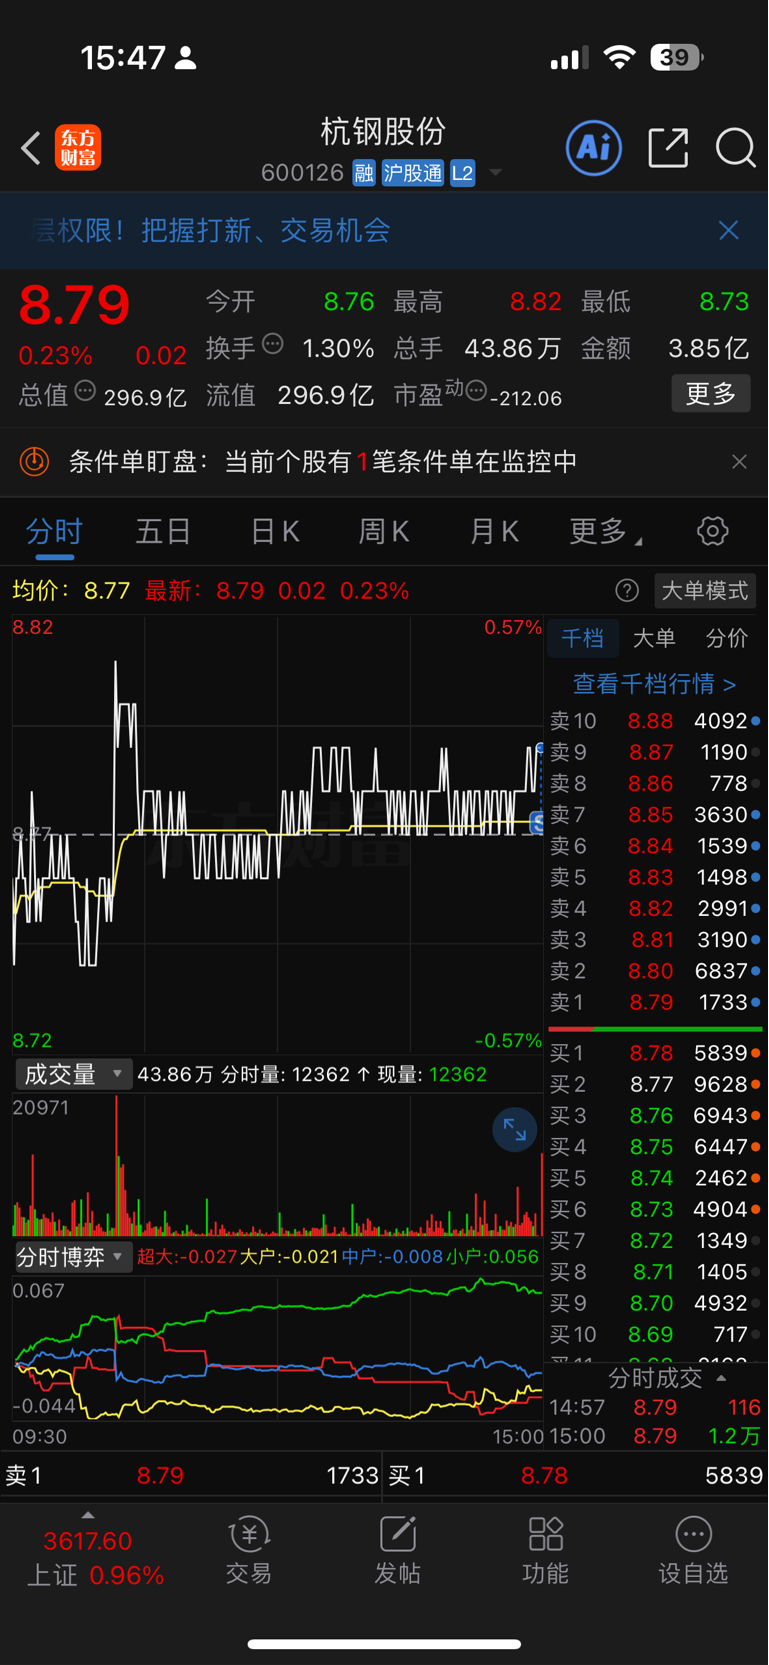Tap the 沪股通 badge

click(412, 173)
